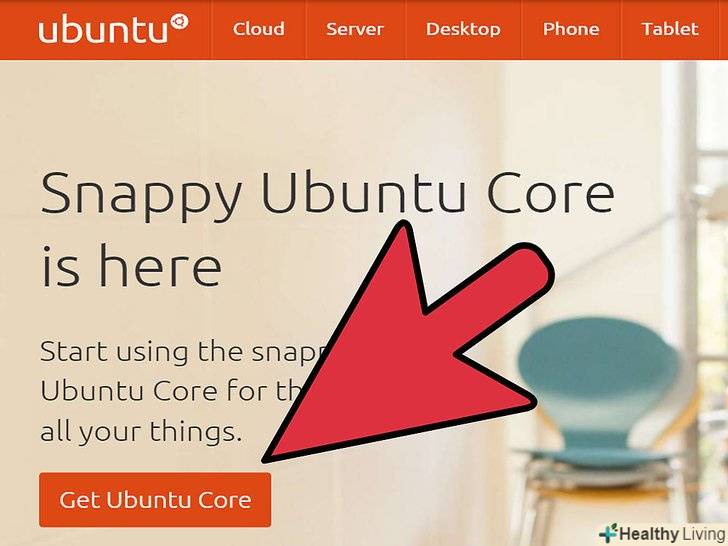Click the Snappy Ubuntu Core headline
This screenshot has height=546, width=728.
(328, 195)
